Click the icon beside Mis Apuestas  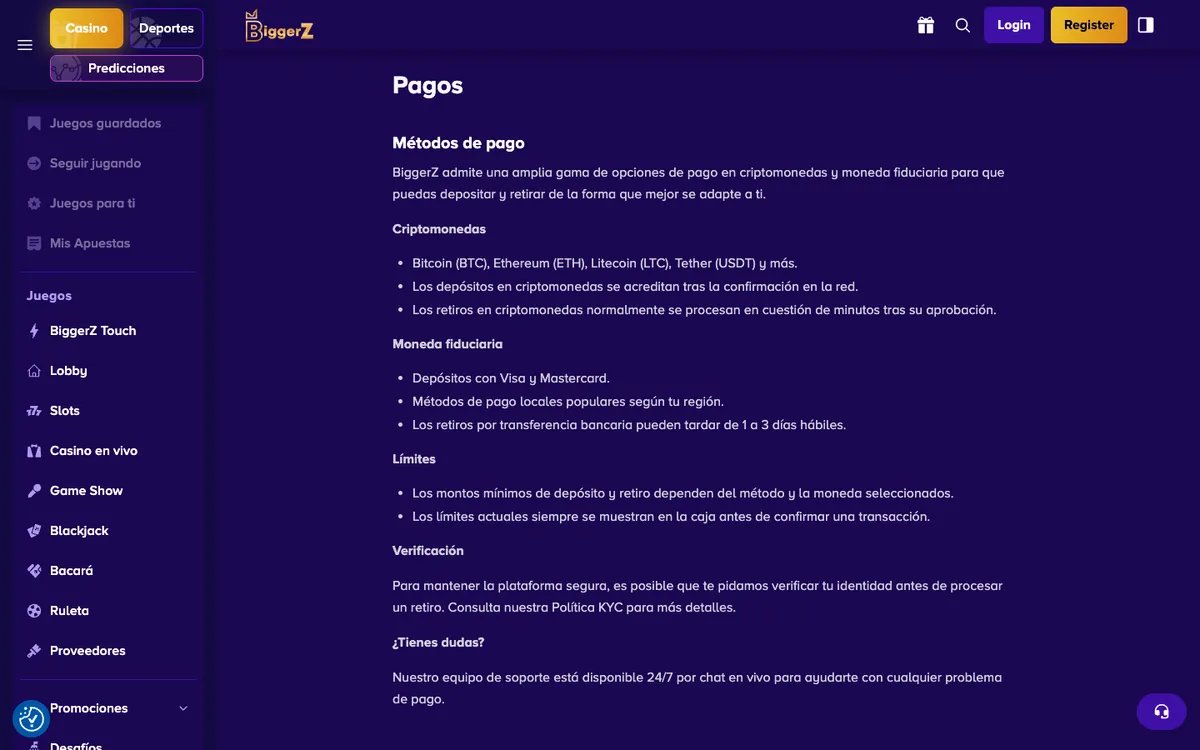click(34, 243)
